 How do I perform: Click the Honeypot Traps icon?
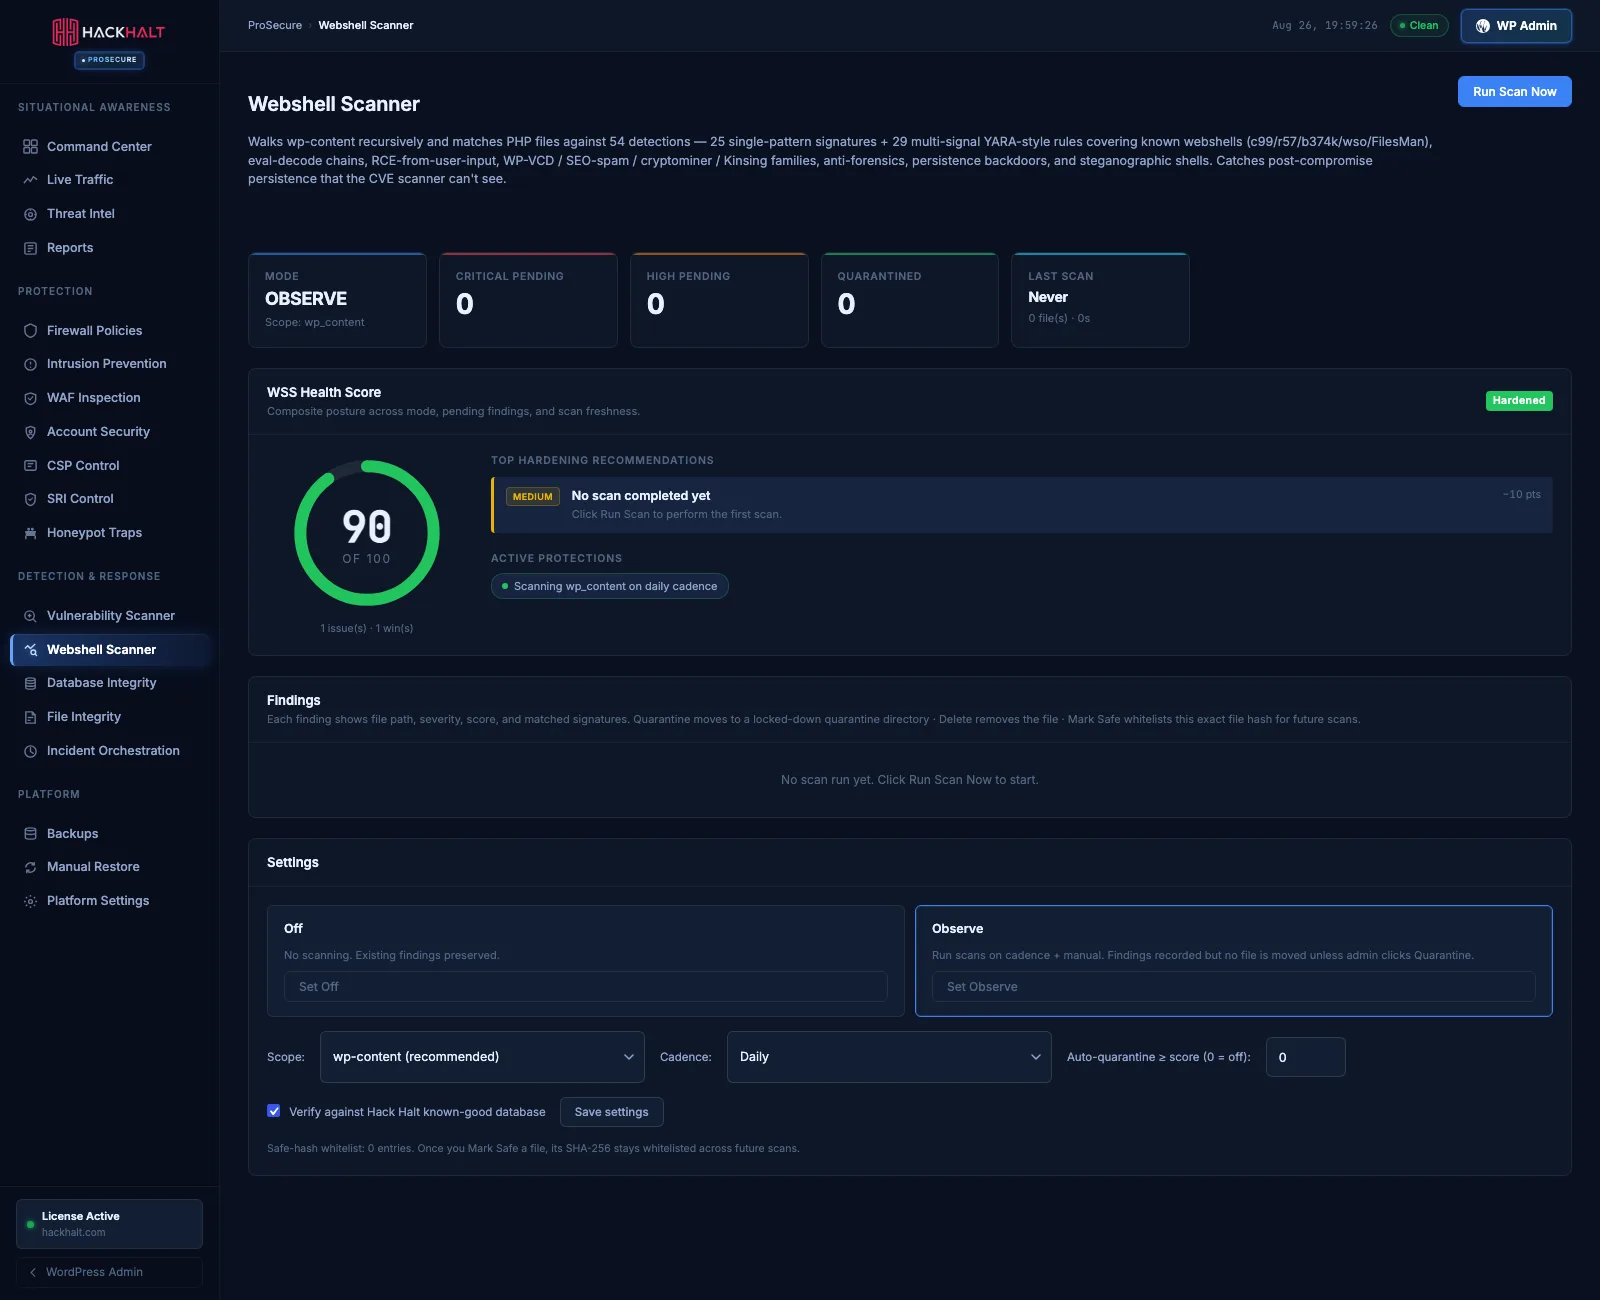pyautogui.click(x=30, y=533)
